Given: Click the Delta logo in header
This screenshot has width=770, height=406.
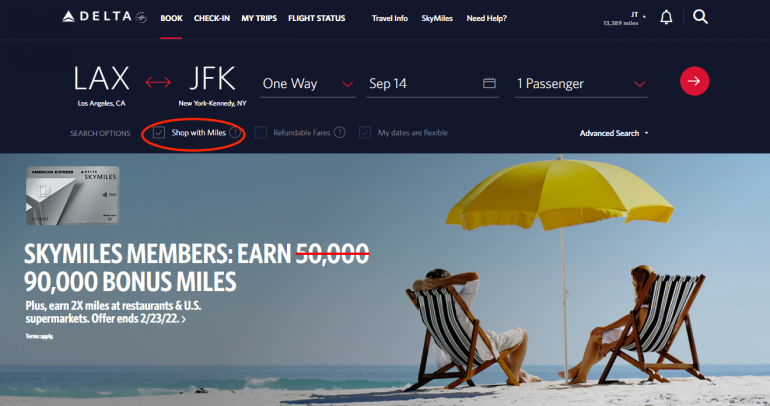Looking at the screenshot, I should 105,17.
